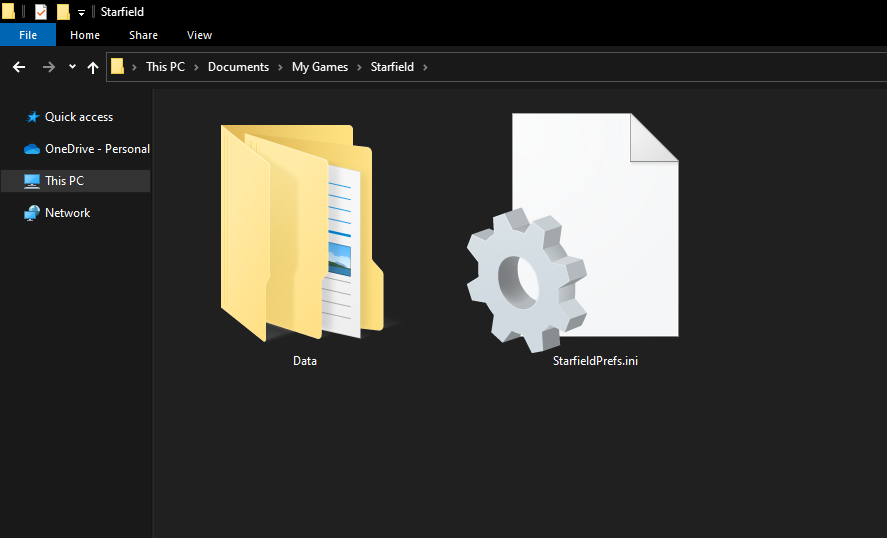The width and height of the screenshot is (887, 538).
Task: Open the File menu tab
Action: click(x=28, y=35)
